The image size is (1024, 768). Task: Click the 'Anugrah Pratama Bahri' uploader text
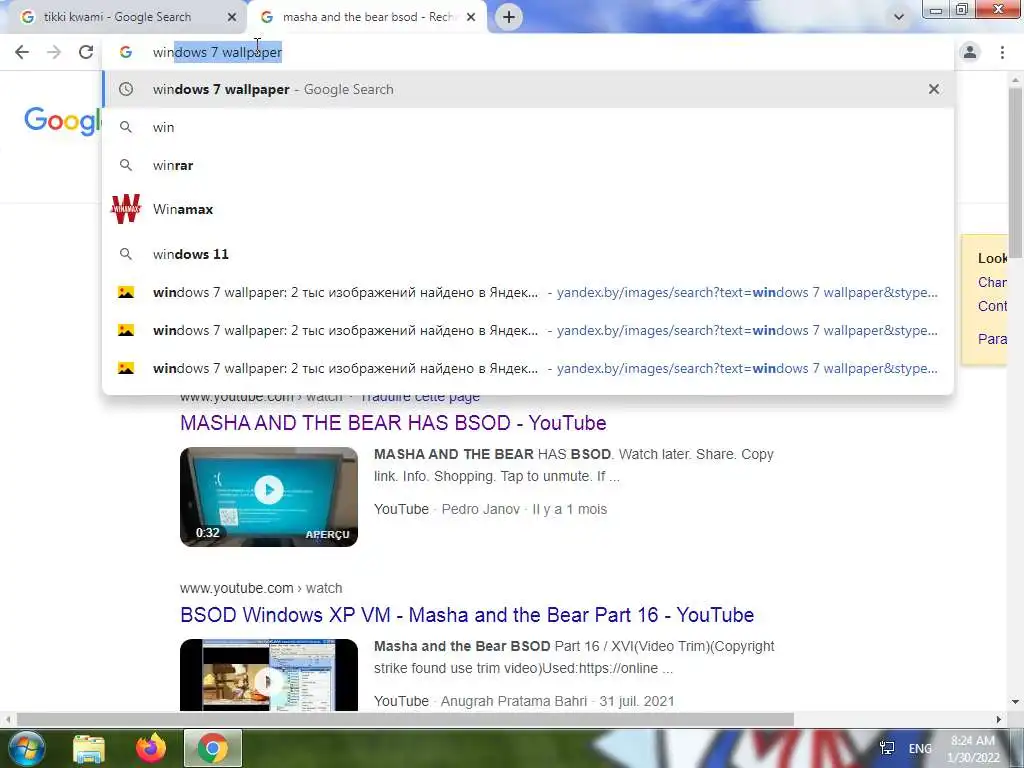point(513,701)
